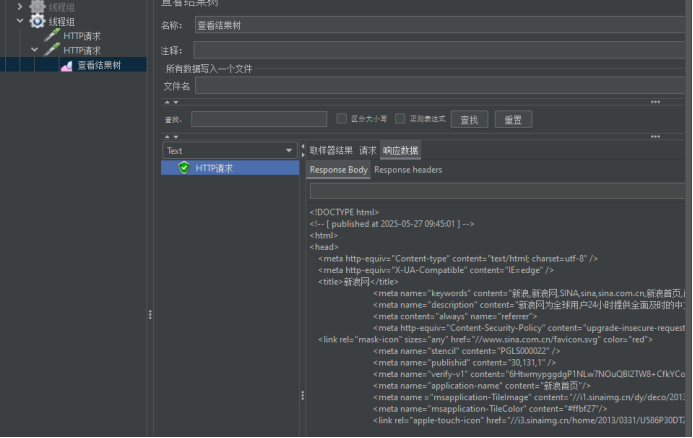Screen dimensions: 693x438
Task: Select the 响应数据 tab
Action: pos(400,151)
